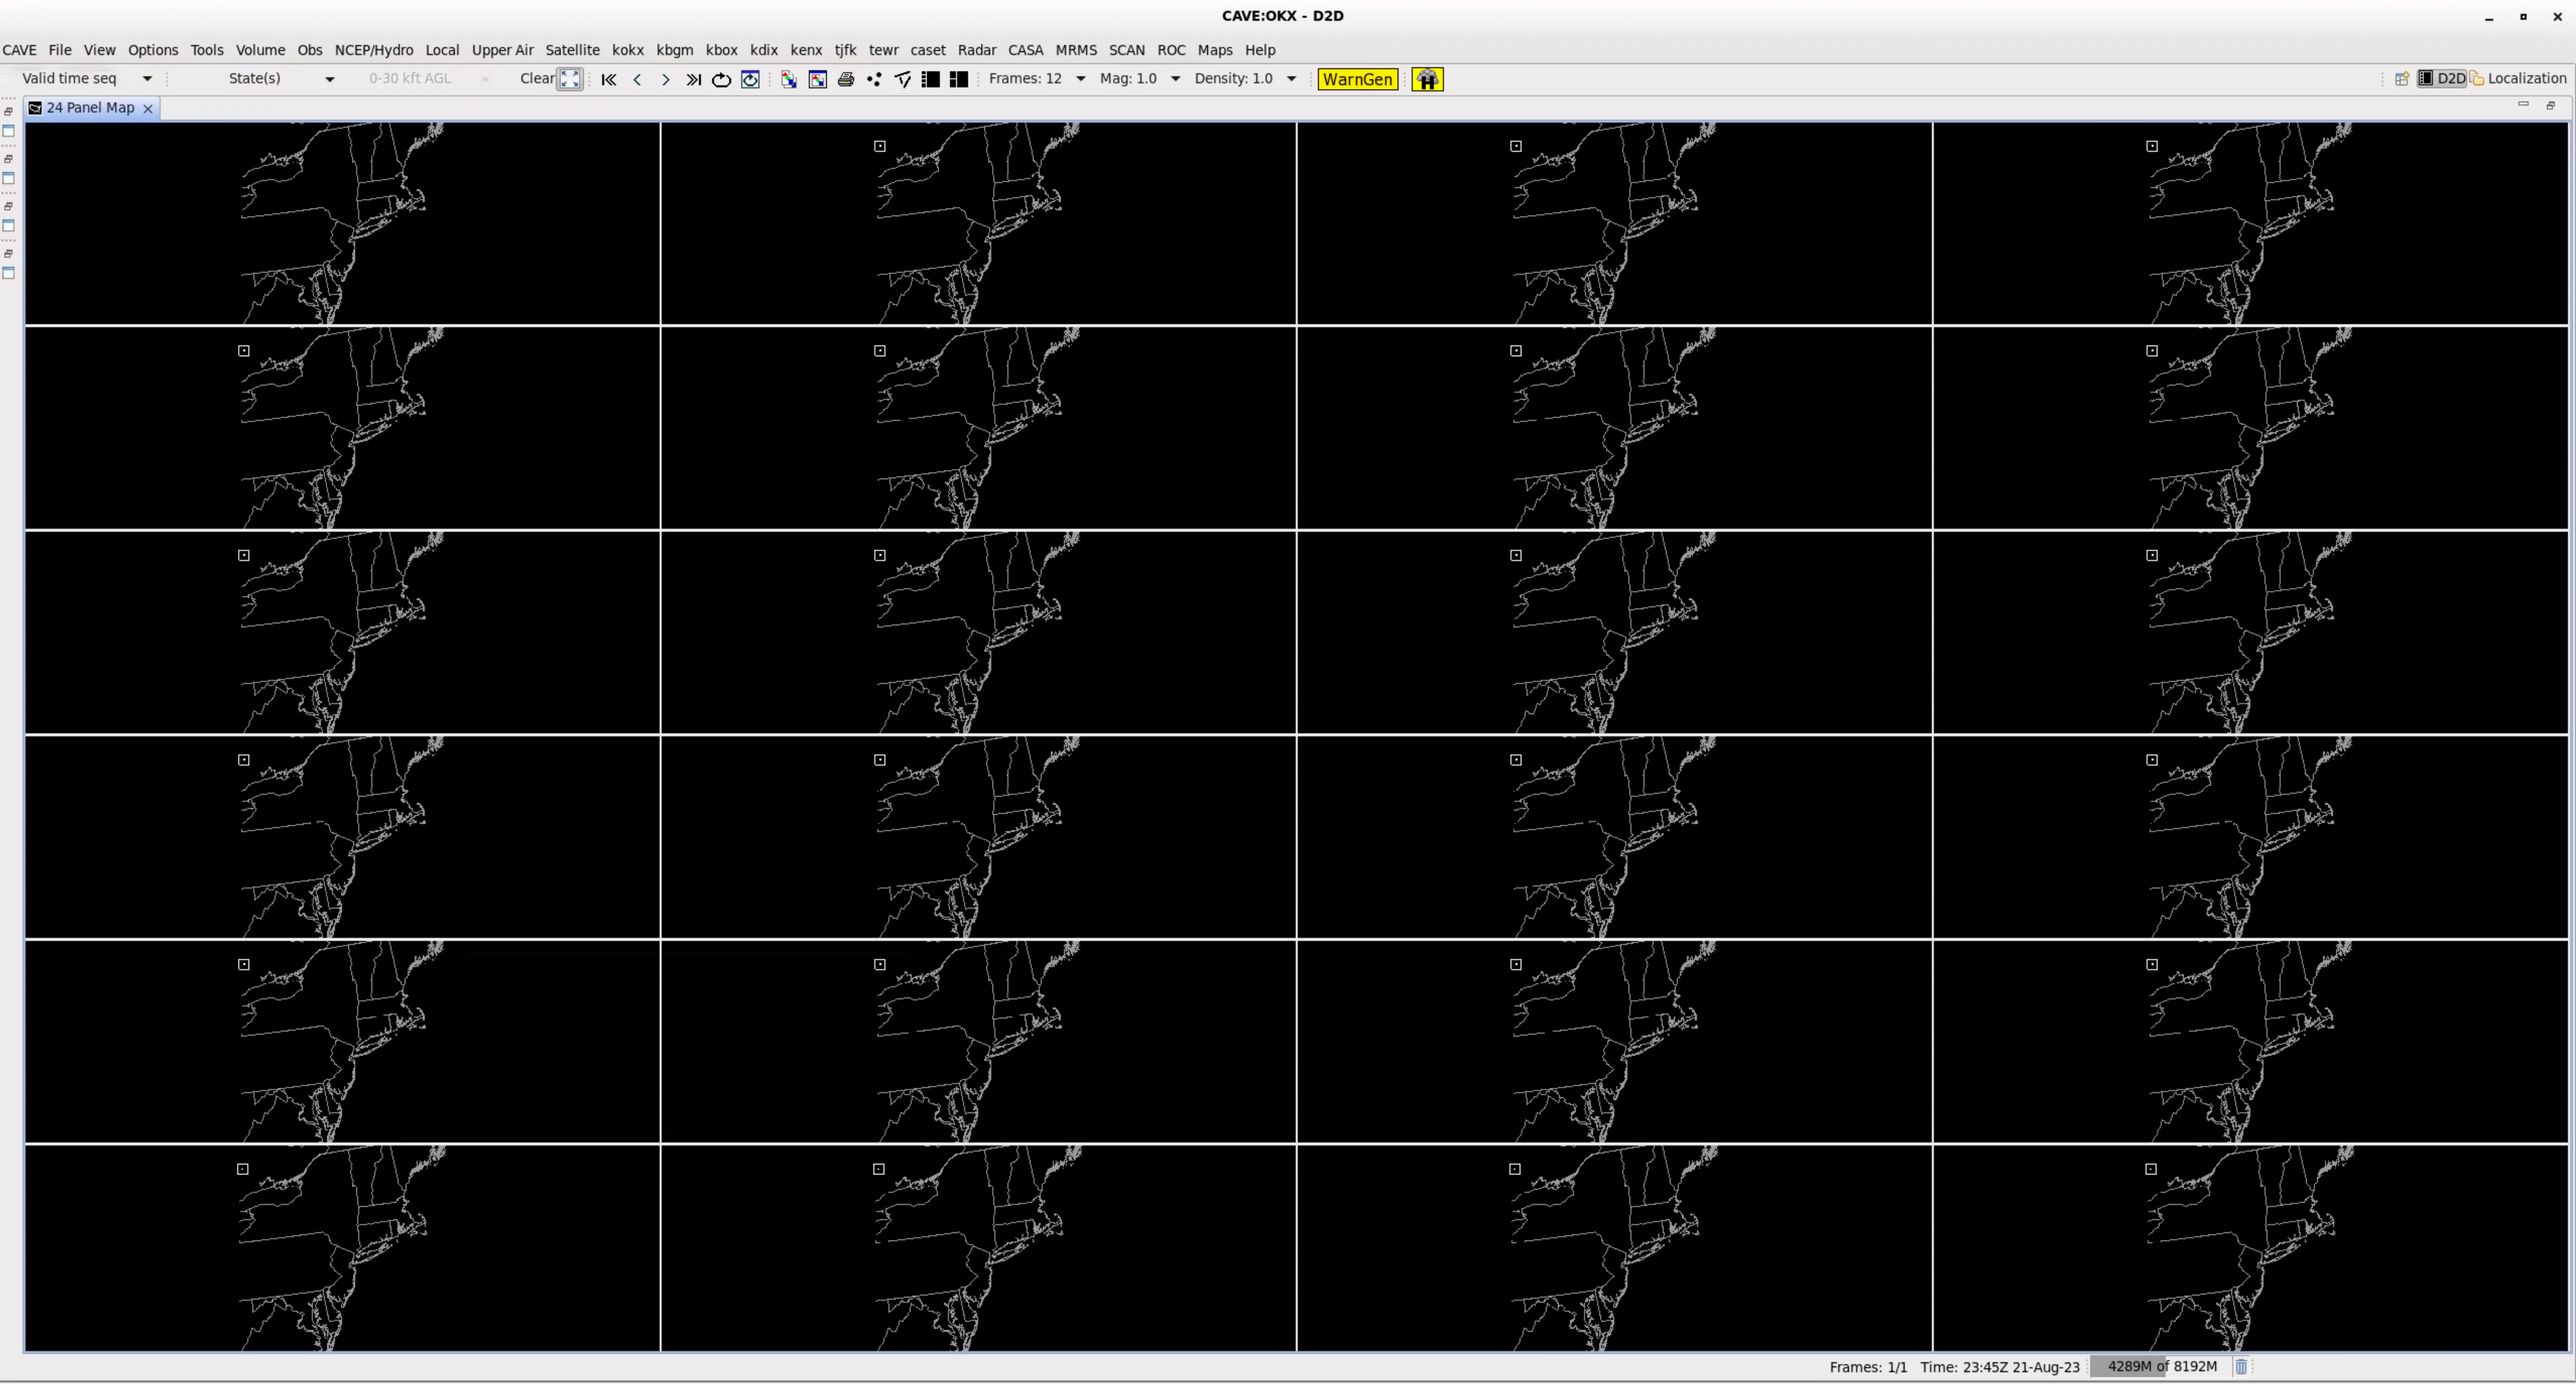The width and height of the screenshot is (2576, 1384).
Task: Click the arrow-triangle tool icon beside points
Action: tap(902, 79)
